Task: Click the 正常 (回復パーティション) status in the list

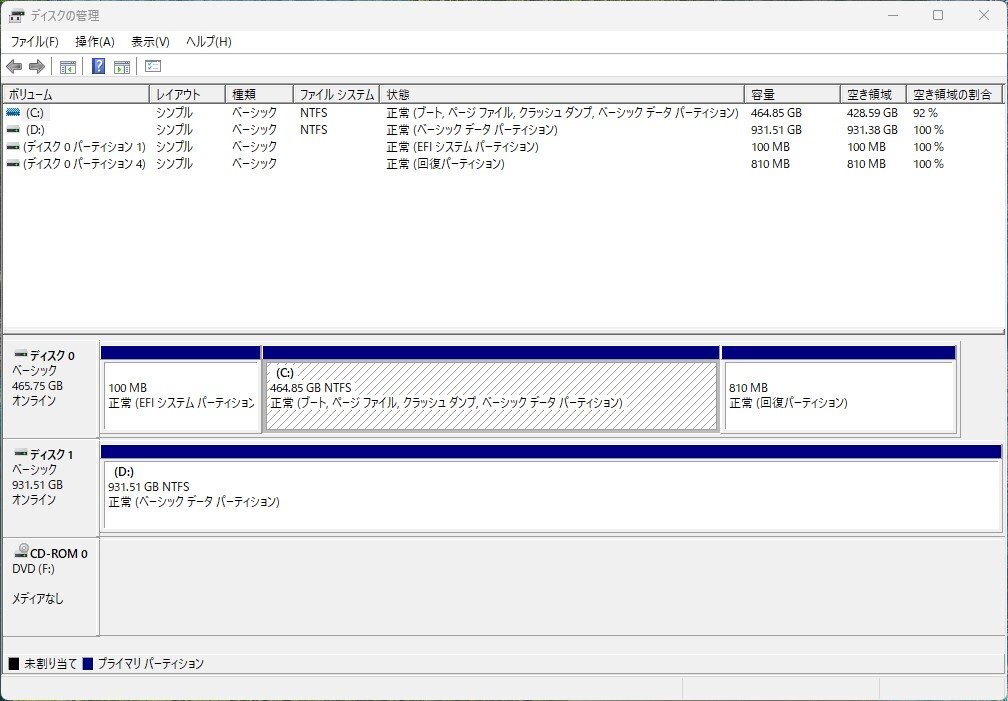Action: 446,163
